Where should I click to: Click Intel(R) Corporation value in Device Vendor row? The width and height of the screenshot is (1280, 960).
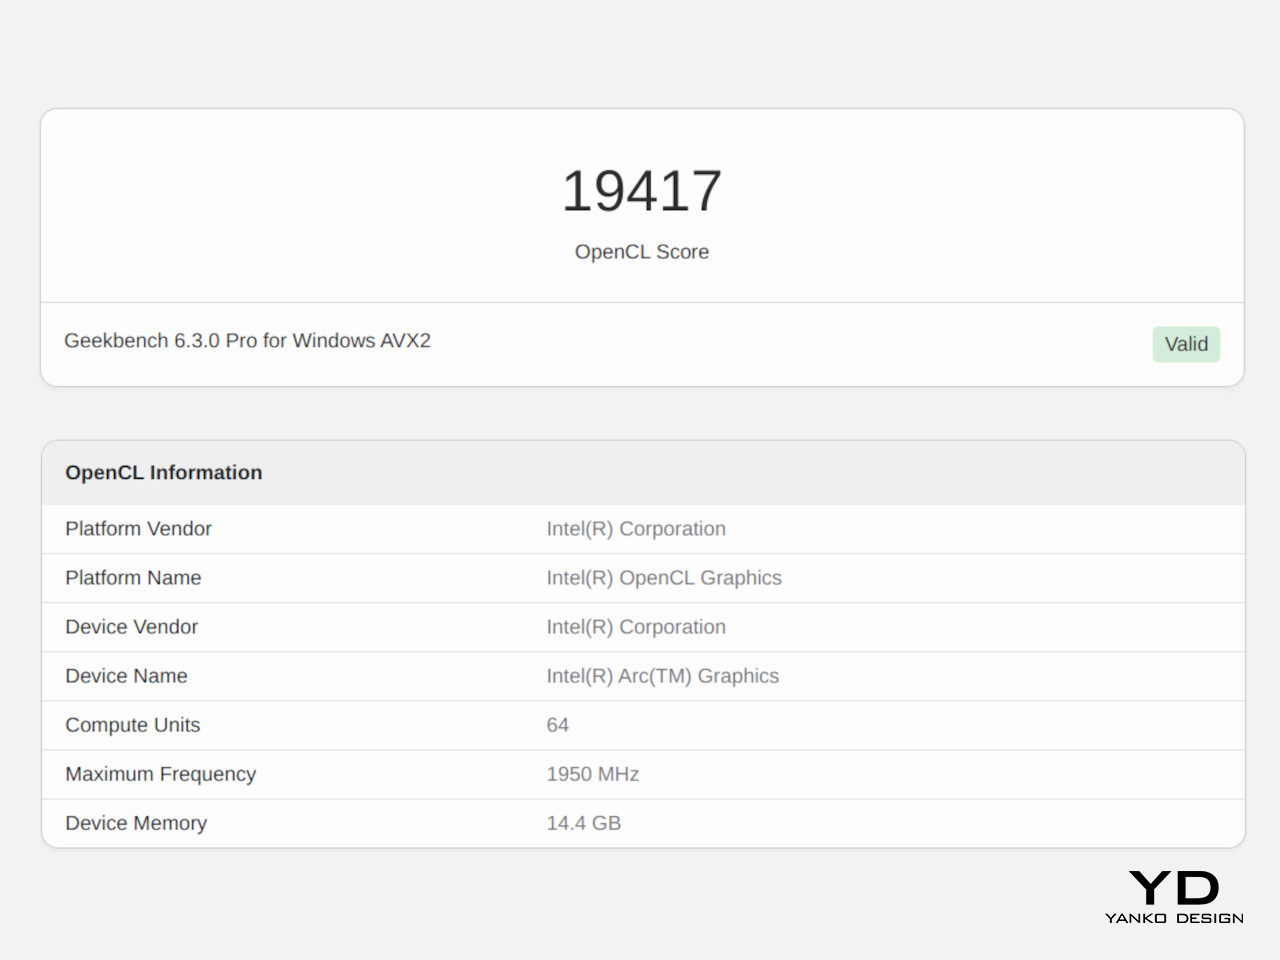point(636,627)
